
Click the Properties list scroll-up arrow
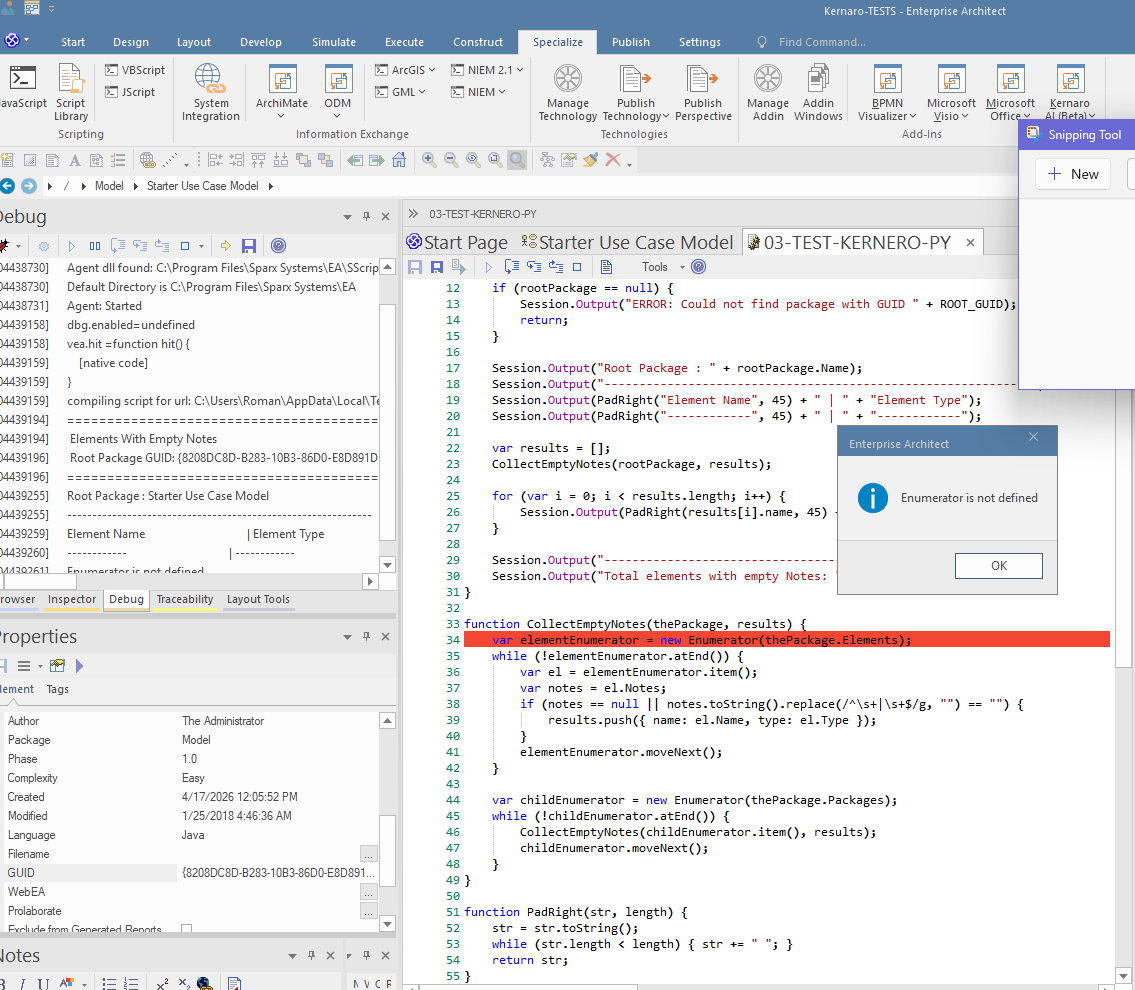(x=387, y=721)
